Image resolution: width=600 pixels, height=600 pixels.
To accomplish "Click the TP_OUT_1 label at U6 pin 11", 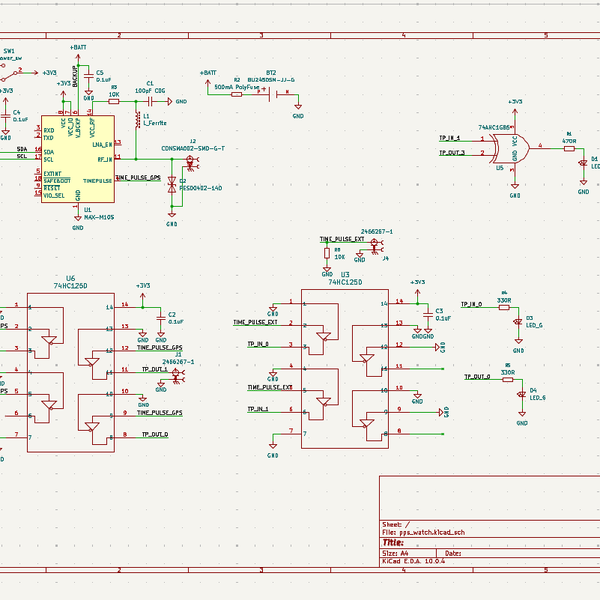I will [155, 369].
